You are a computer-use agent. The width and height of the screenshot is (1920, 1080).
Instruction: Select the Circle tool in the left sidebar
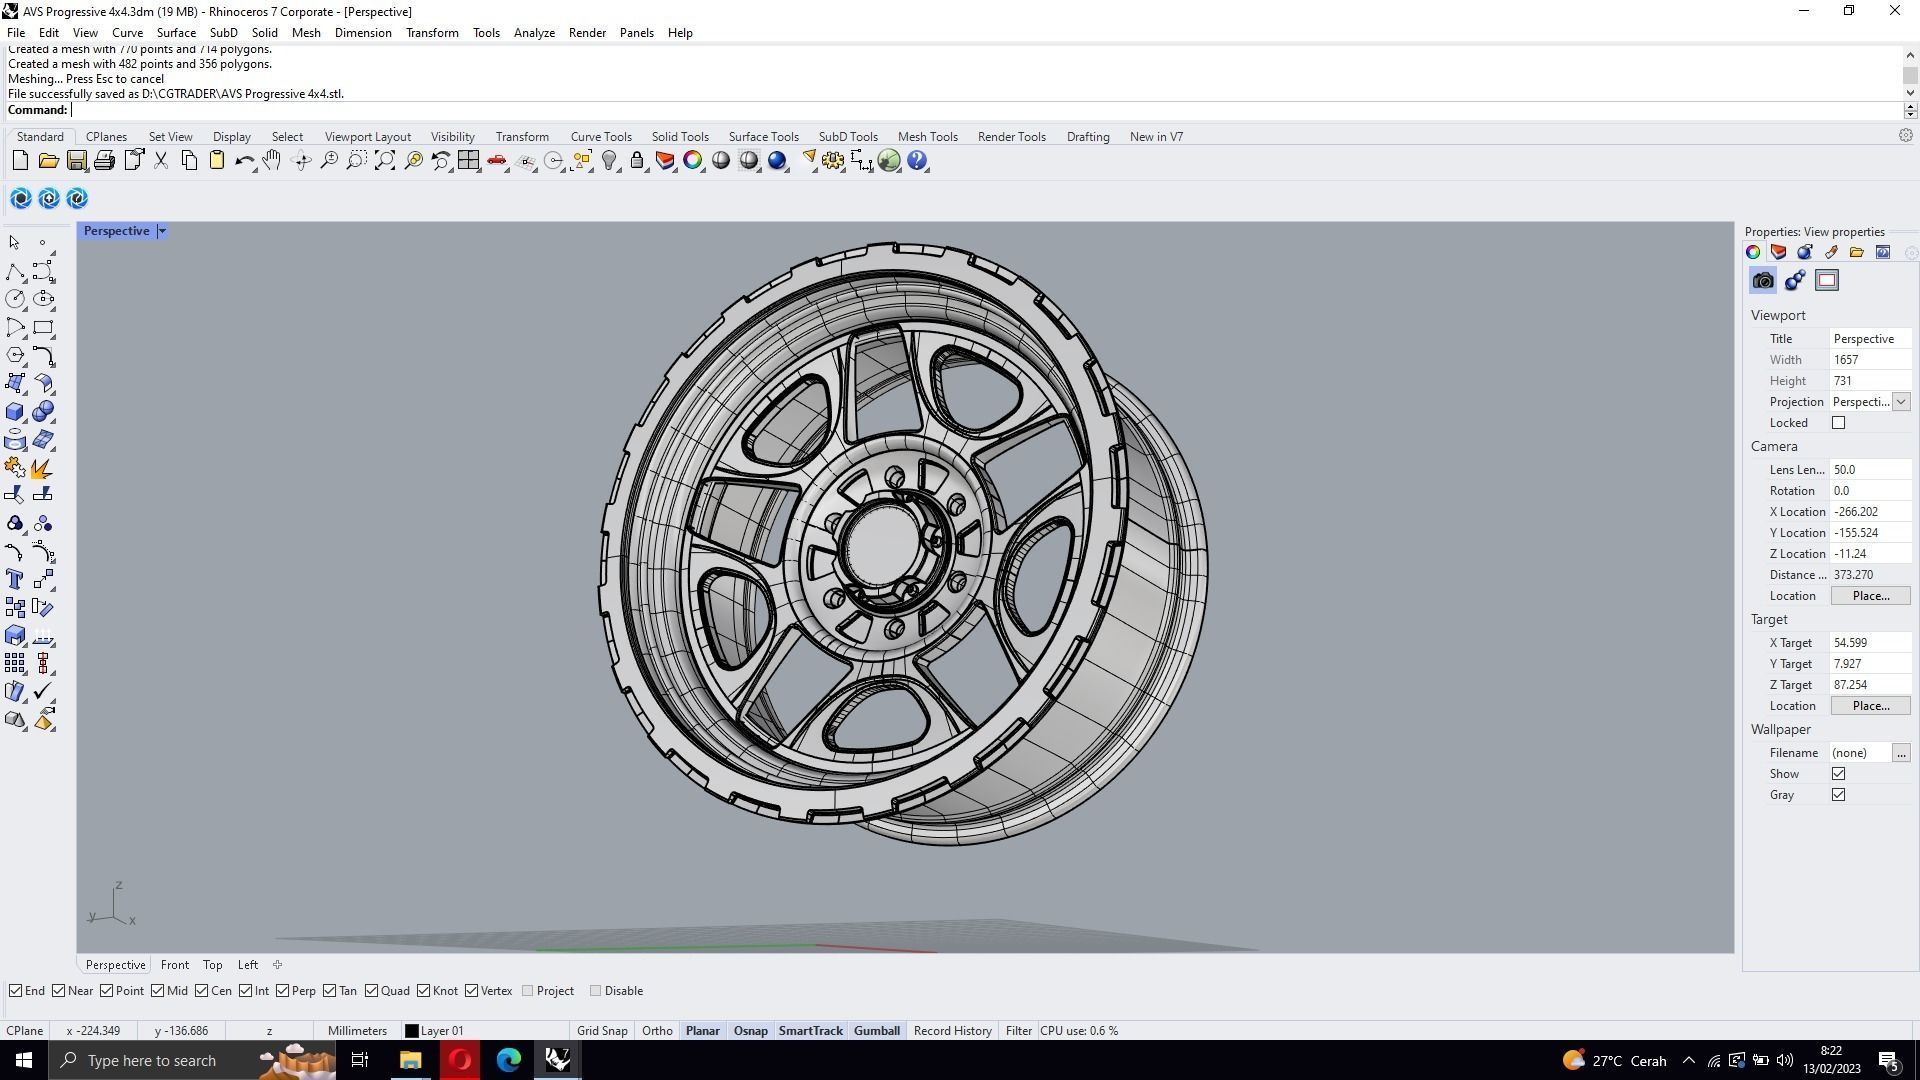(15, 299)
